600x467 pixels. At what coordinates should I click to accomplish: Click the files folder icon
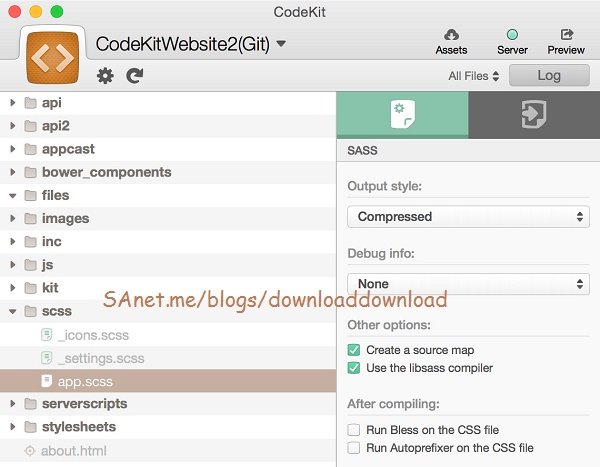[x=30, y=196]
